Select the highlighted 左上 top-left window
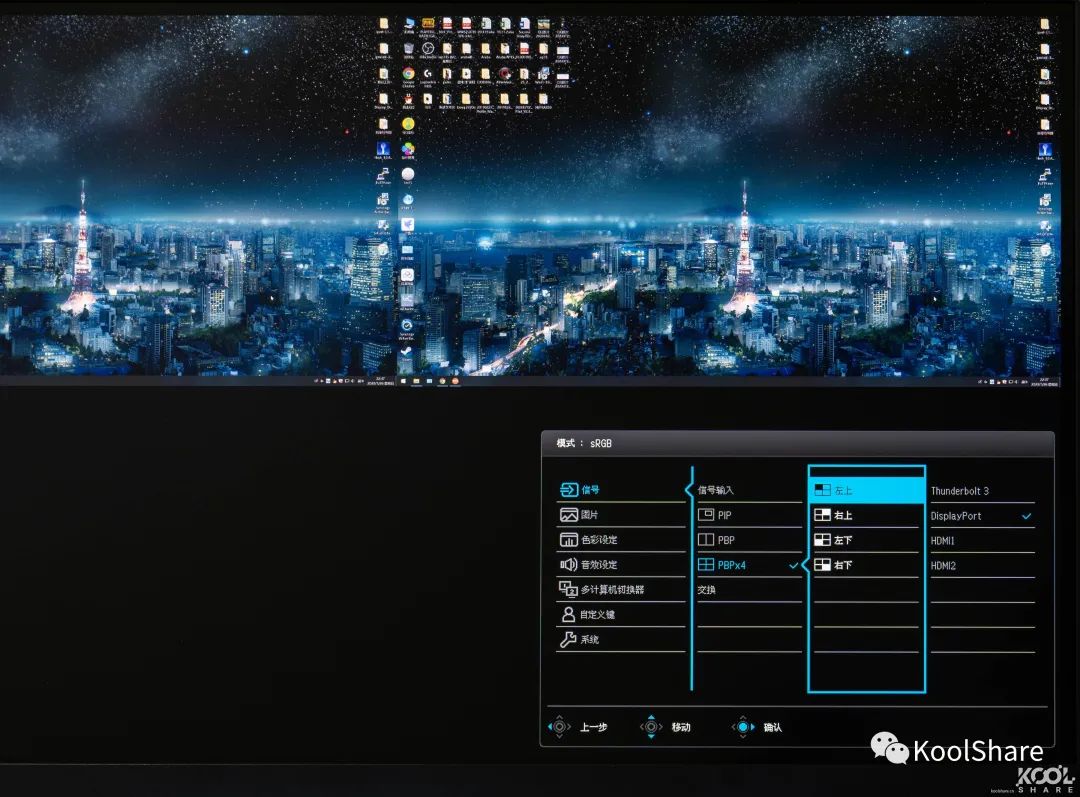 click(x=866, y=490)
